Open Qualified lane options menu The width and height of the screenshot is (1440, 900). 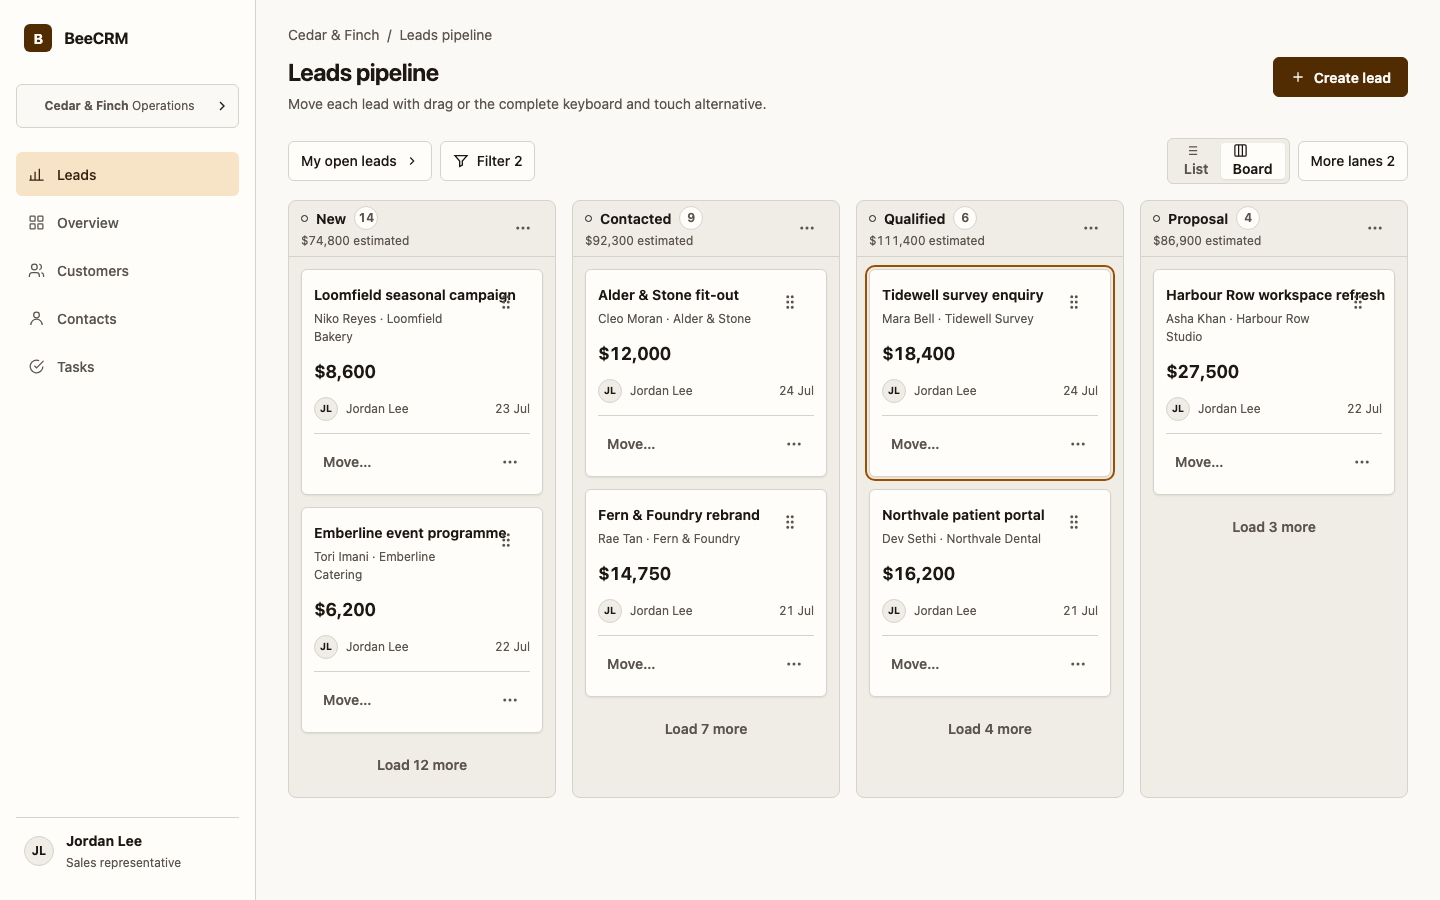1091,228
